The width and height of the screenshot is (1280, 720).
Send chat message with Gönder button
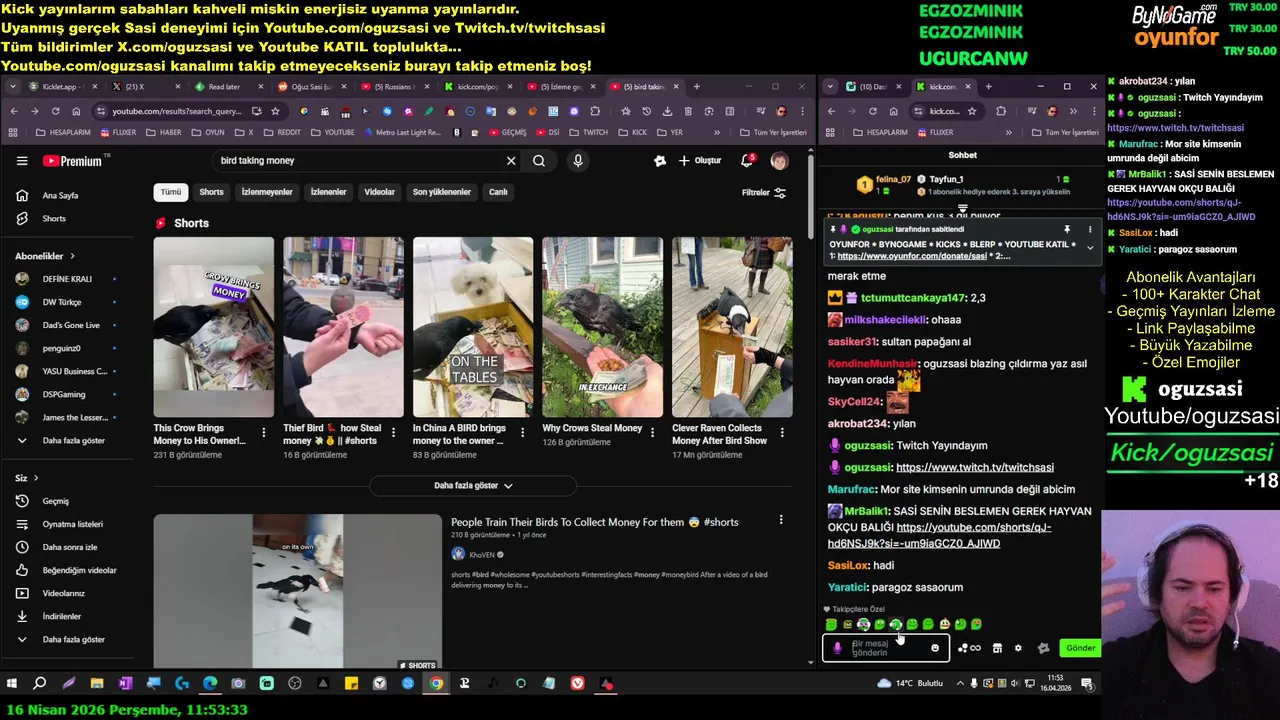click(1080, 648)
